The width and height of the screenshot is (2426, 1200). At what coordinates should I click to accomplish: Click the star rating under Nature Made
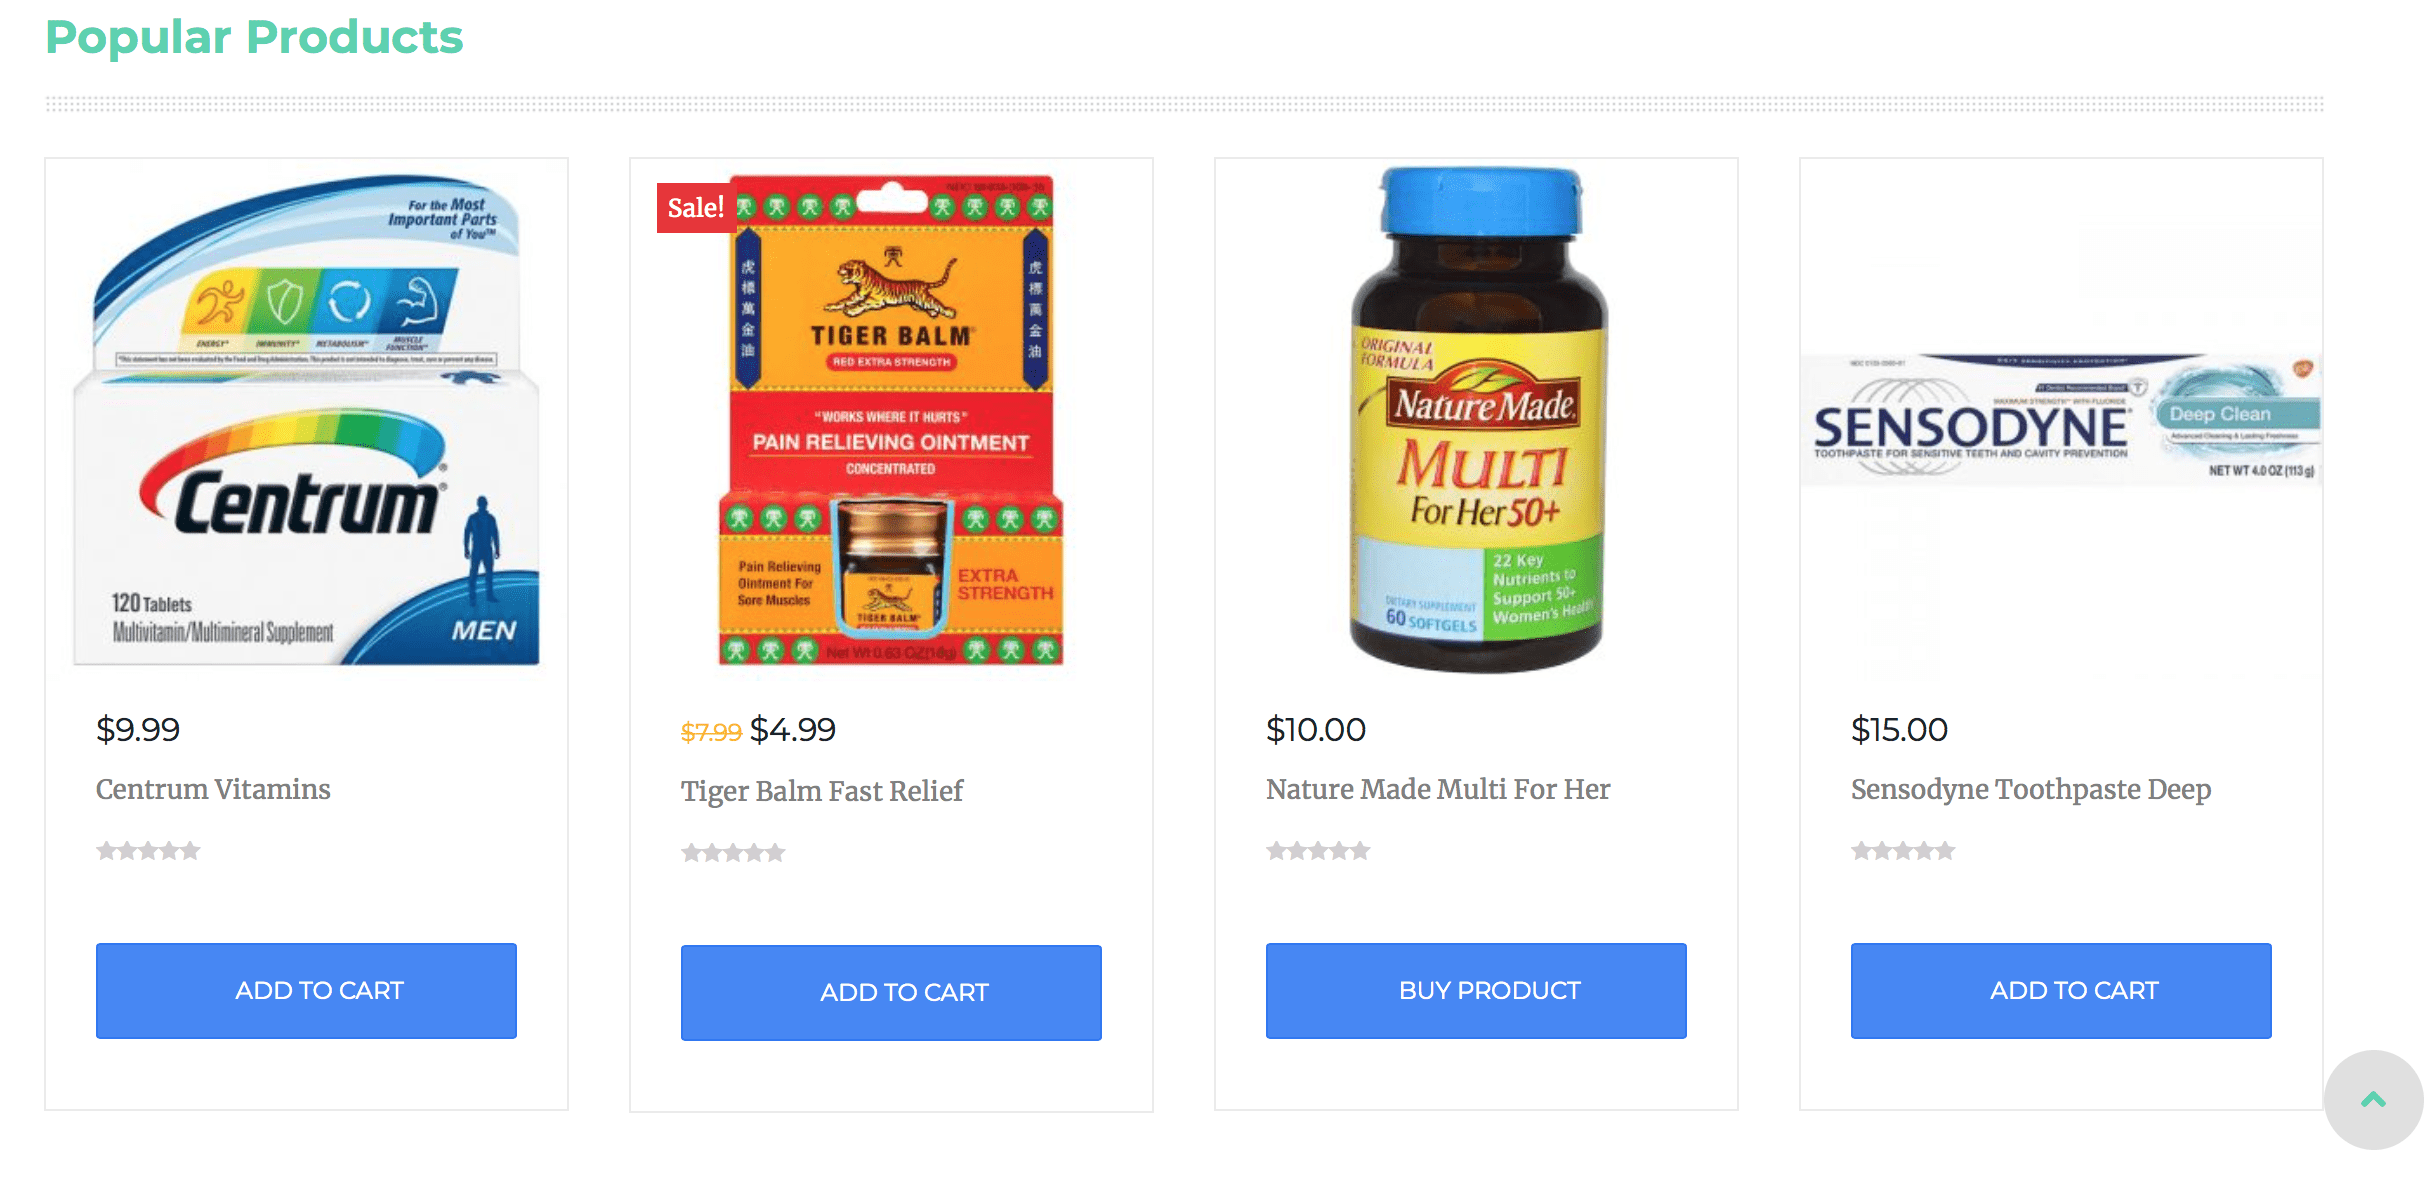(1318, 851)
